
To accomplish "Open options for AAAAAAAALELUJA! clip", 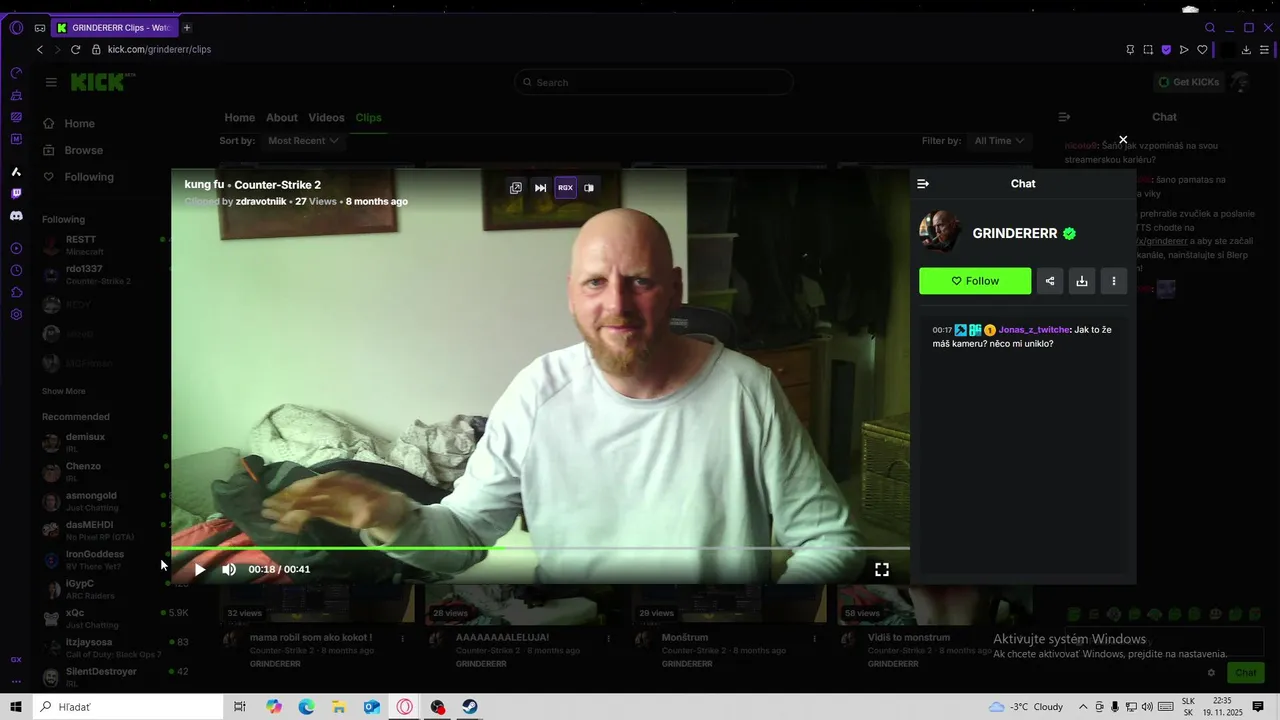I will point(609,638).
